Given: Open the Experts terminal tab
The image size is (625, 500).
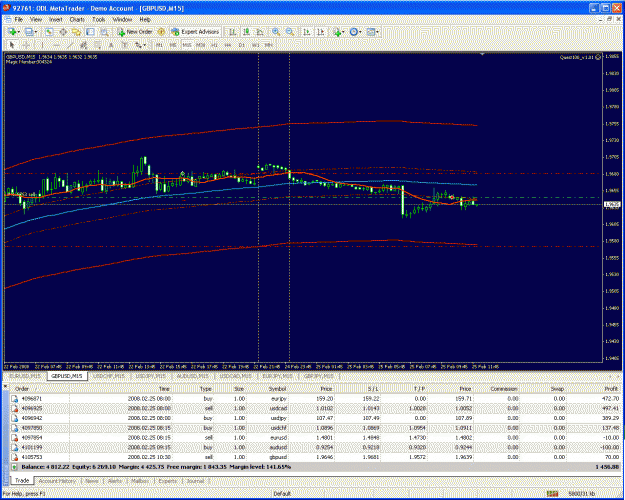Looking at the screenshot, I should (167, 481).
